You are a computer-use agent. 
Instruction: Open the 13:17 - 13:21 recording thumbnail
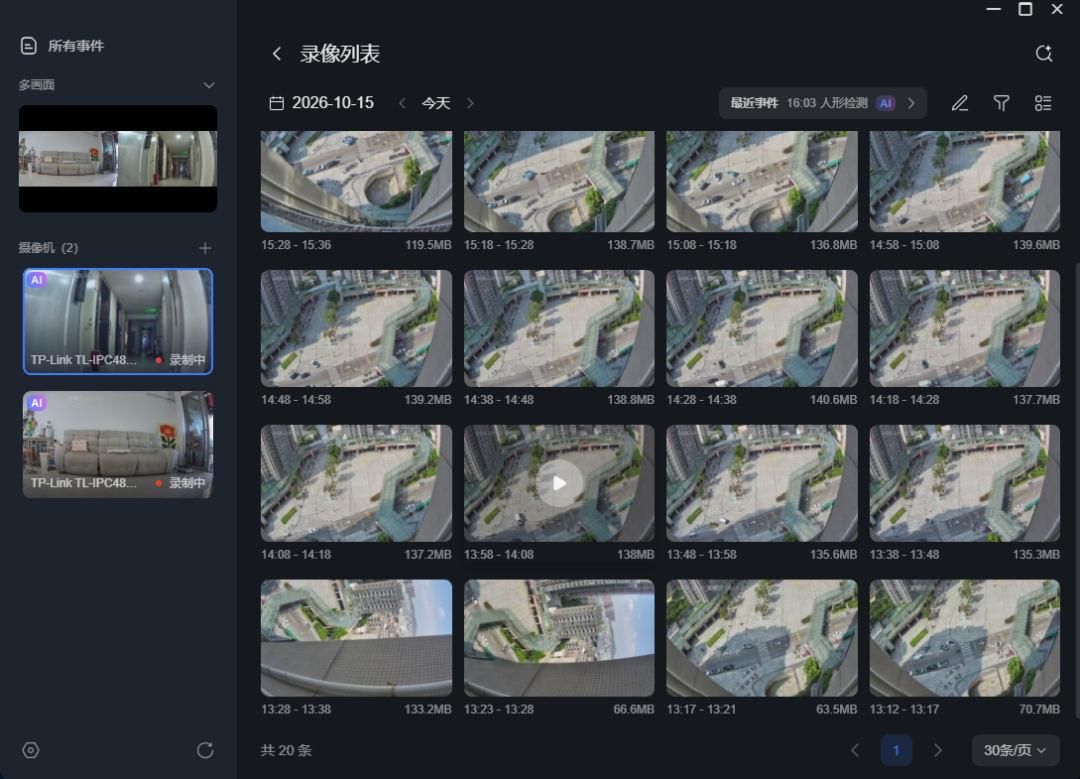(762, 638)
